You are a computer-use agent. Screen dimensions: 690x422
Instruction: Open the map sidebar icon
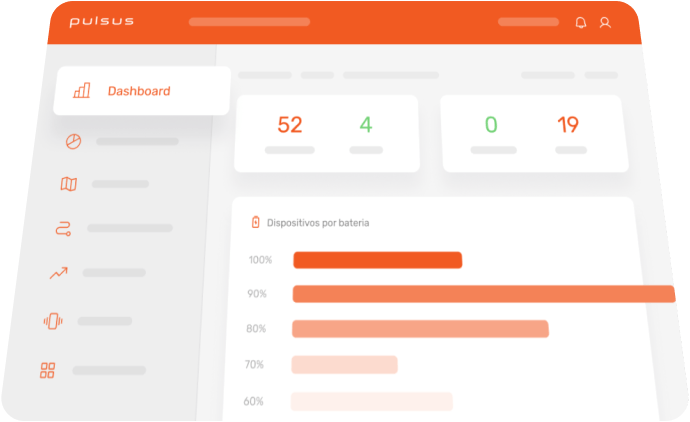pyautogui.click(x=69, y=183)
